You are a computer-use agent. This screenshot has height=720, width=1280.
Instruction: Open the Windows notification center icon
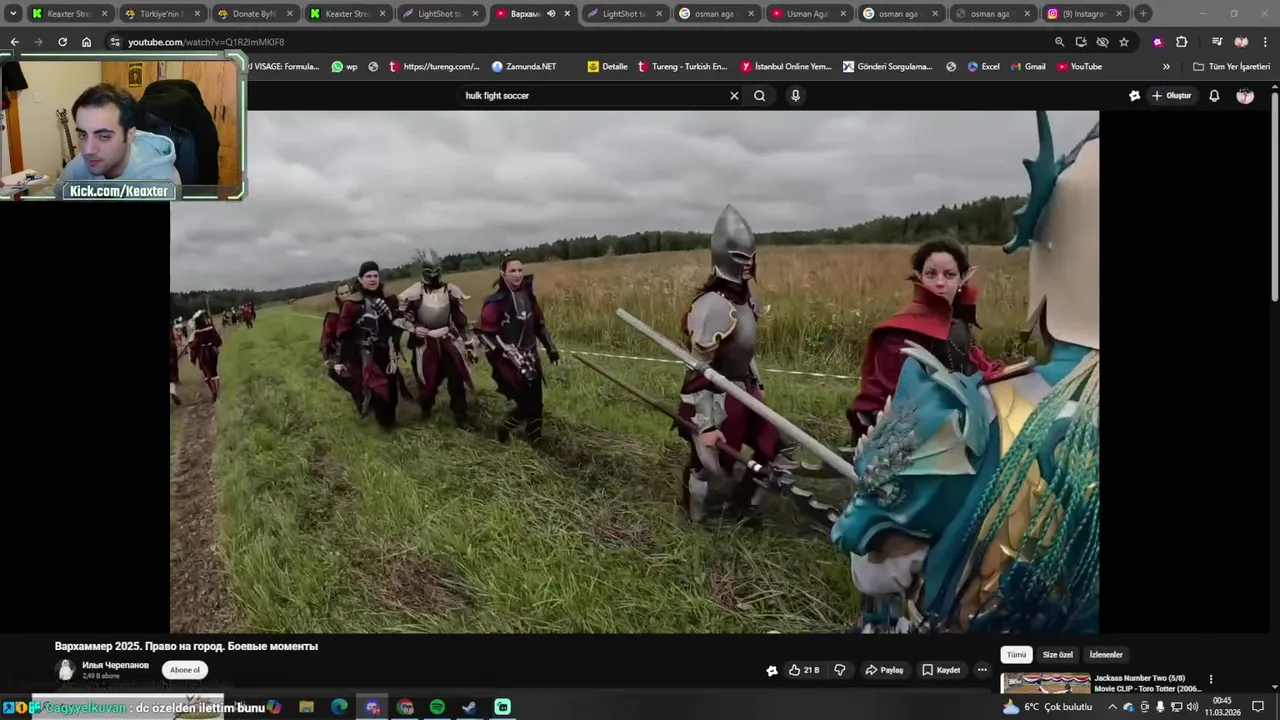(x=1258, y=707)
